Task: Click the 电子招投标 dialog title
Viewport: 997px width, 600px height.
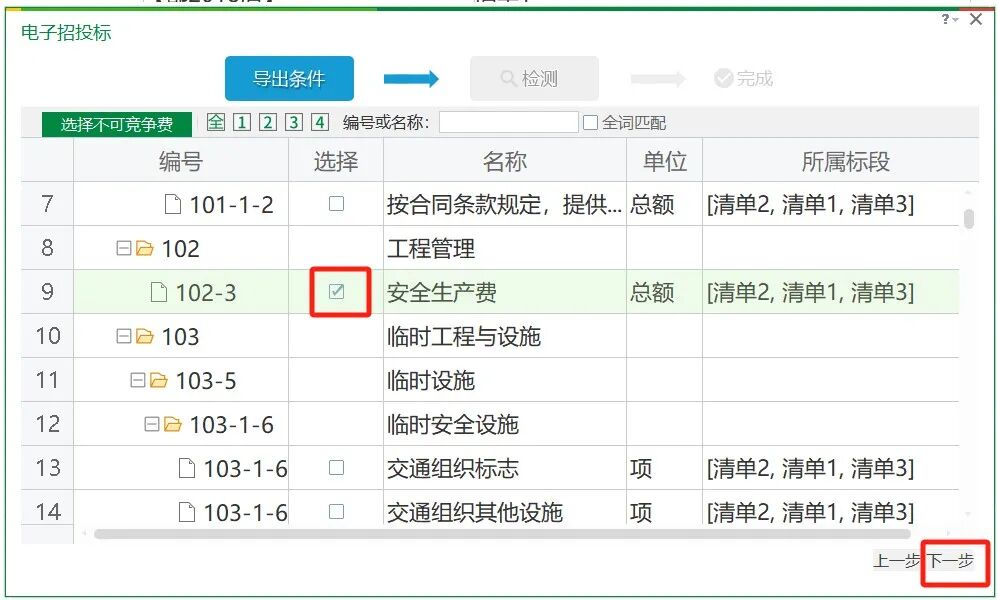Action: pos(66,32)
